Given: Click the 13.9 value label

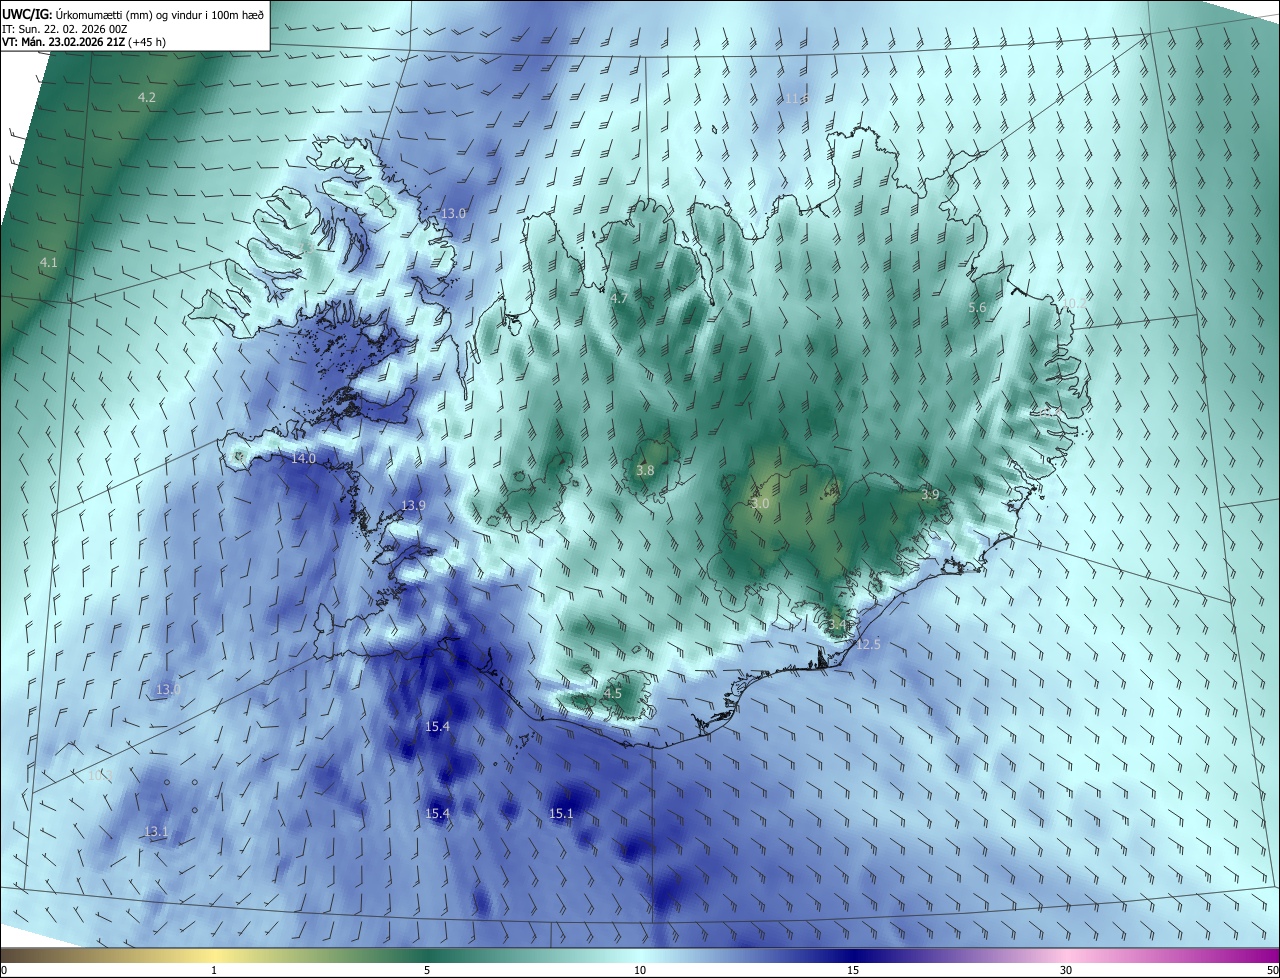Looking at the screenshot, I should (x=413, y=506).
